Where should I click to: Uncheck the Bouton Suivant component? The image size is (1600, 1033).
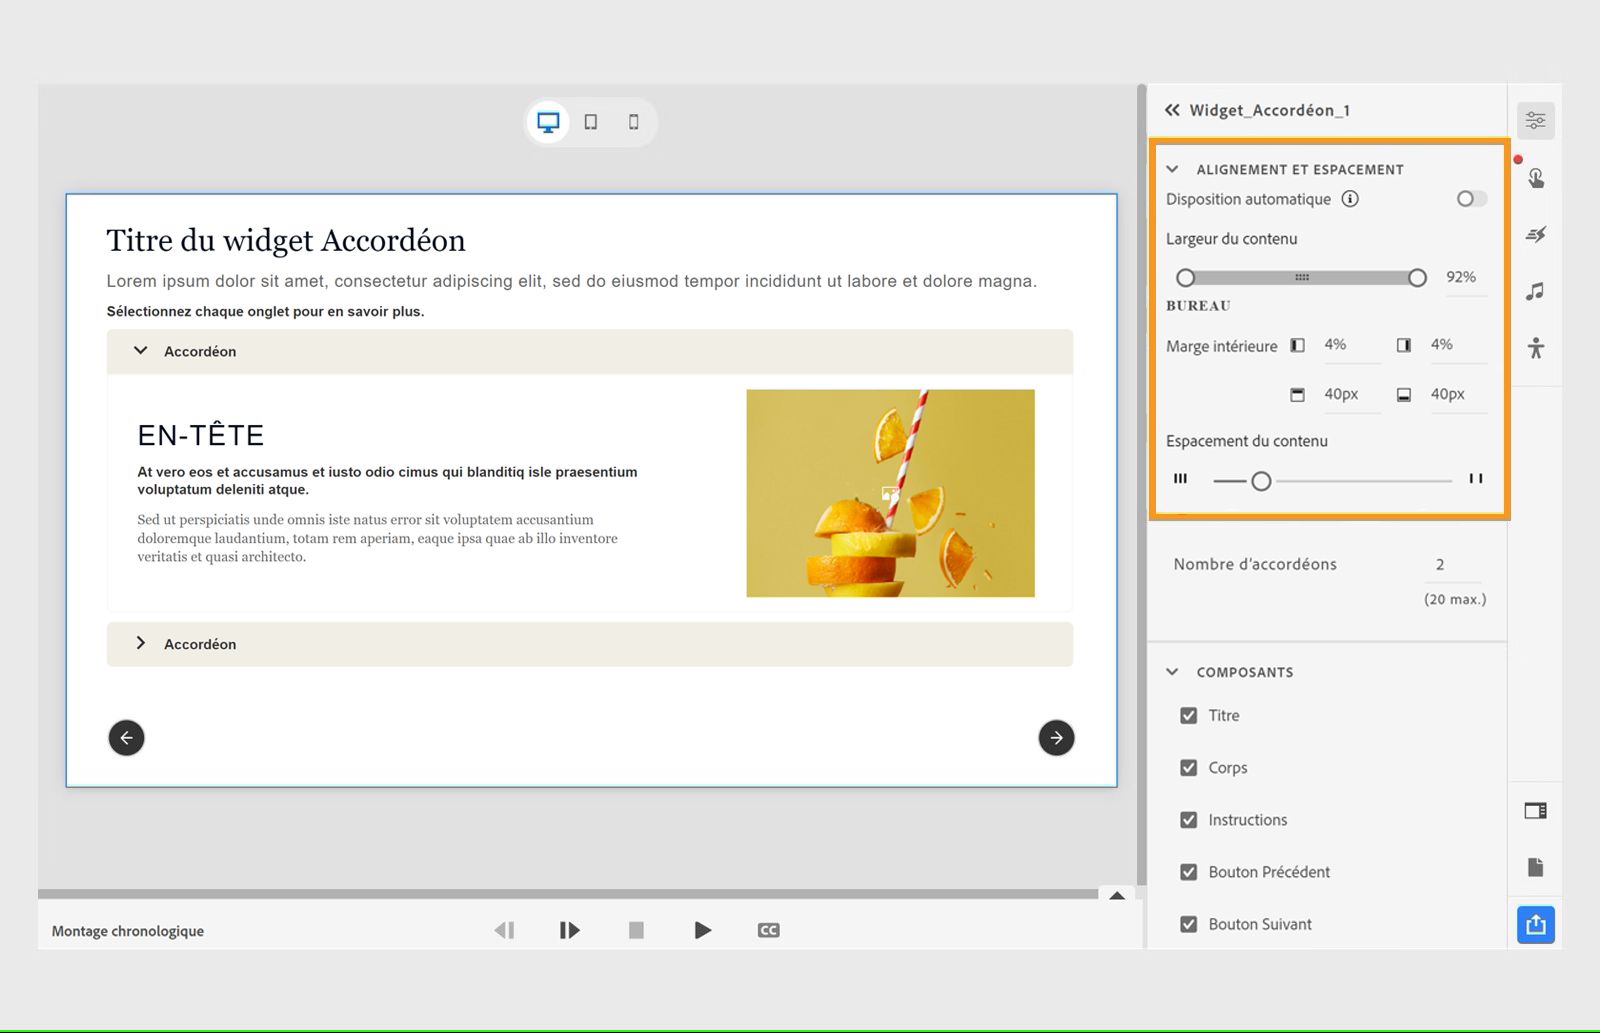tap(1189, 924)
